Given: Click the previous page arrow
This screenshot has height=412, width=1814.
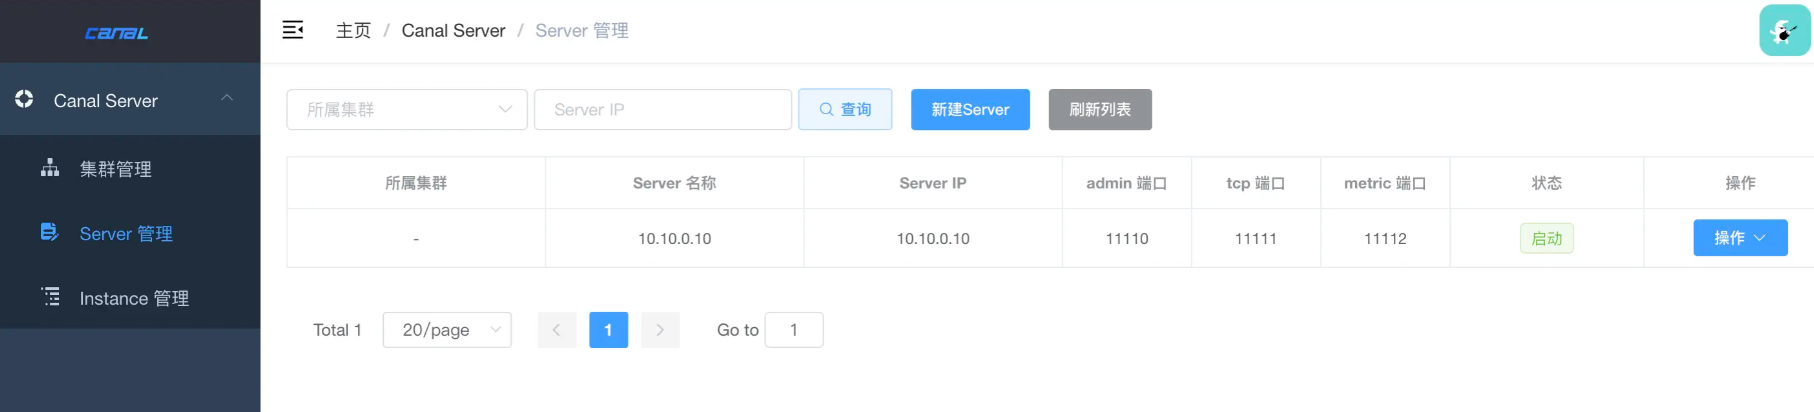Looking at the screenshot, I should (x=557, y=330).
